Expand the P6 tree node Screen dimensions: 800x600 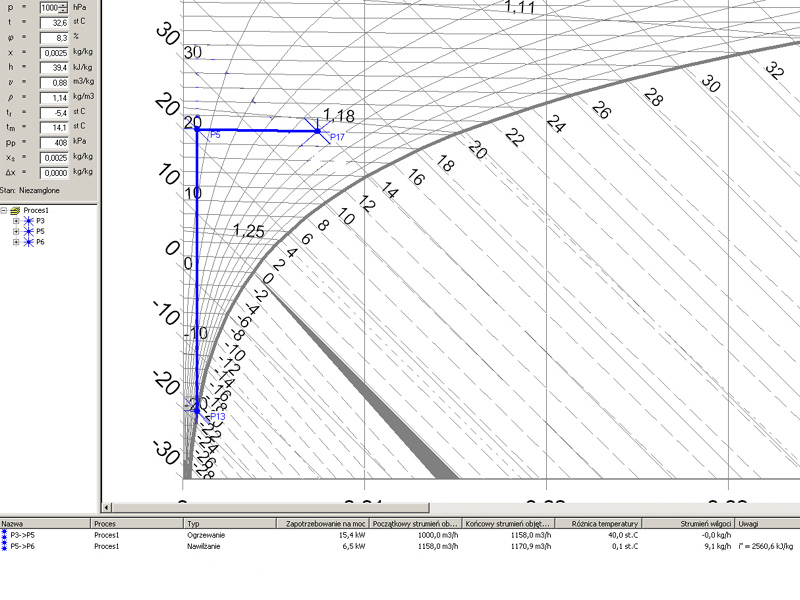pyautogui.click(x=16, y=242)
